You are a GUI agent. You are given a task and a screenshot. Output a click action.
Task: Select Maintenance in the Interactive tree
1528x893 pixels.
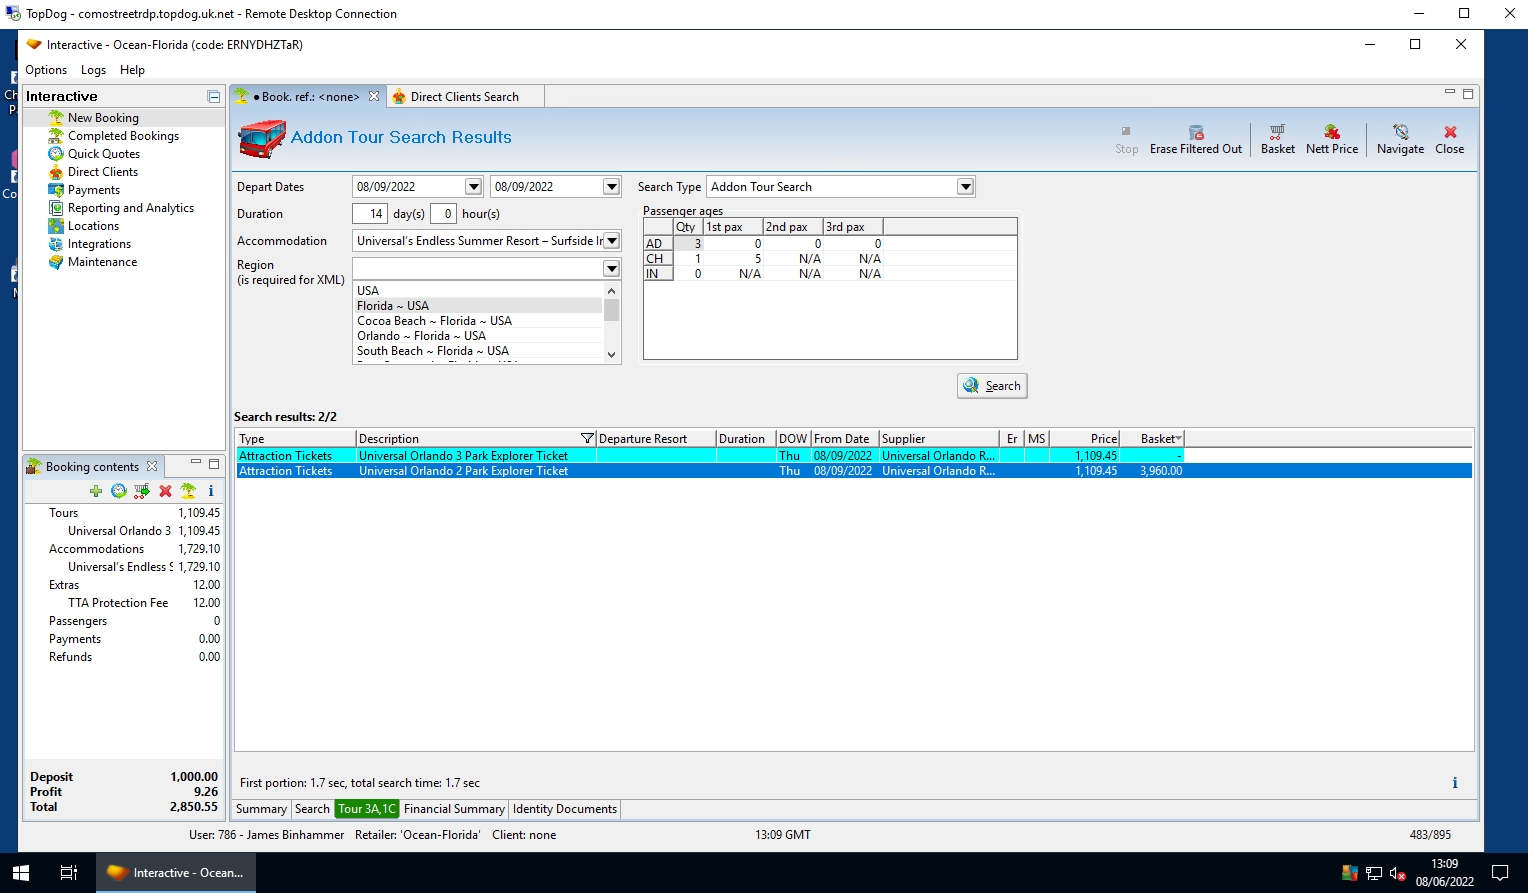pos(102,262)
